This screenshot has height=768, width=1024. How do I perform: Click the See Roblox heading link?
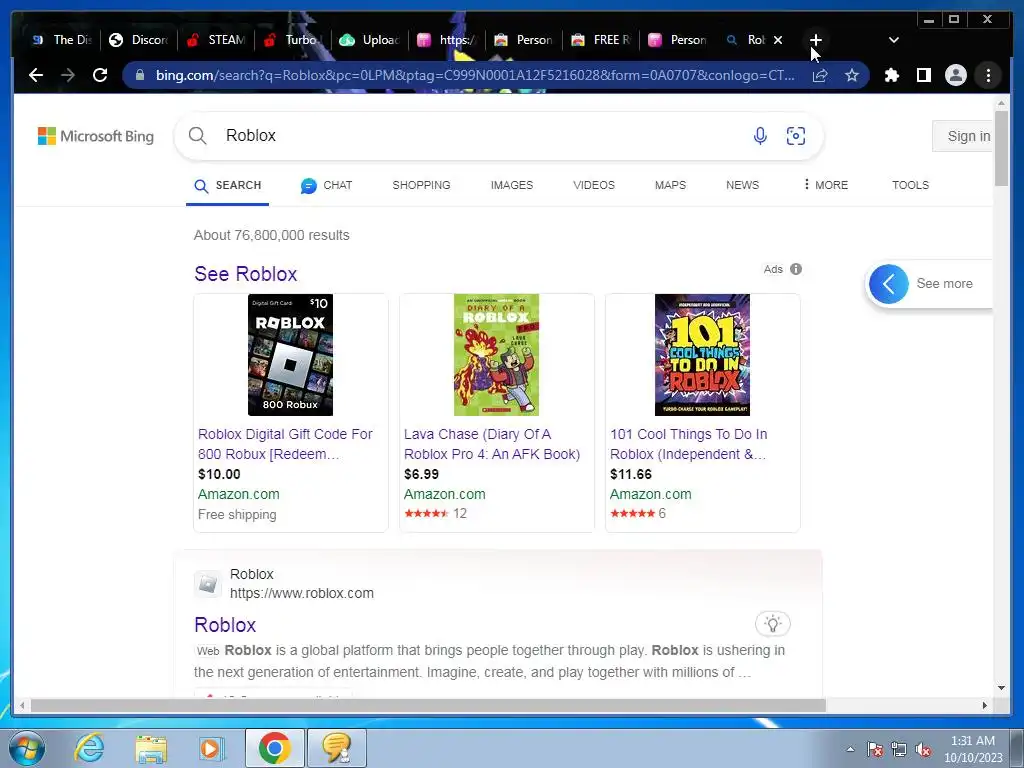coord(246,274)
